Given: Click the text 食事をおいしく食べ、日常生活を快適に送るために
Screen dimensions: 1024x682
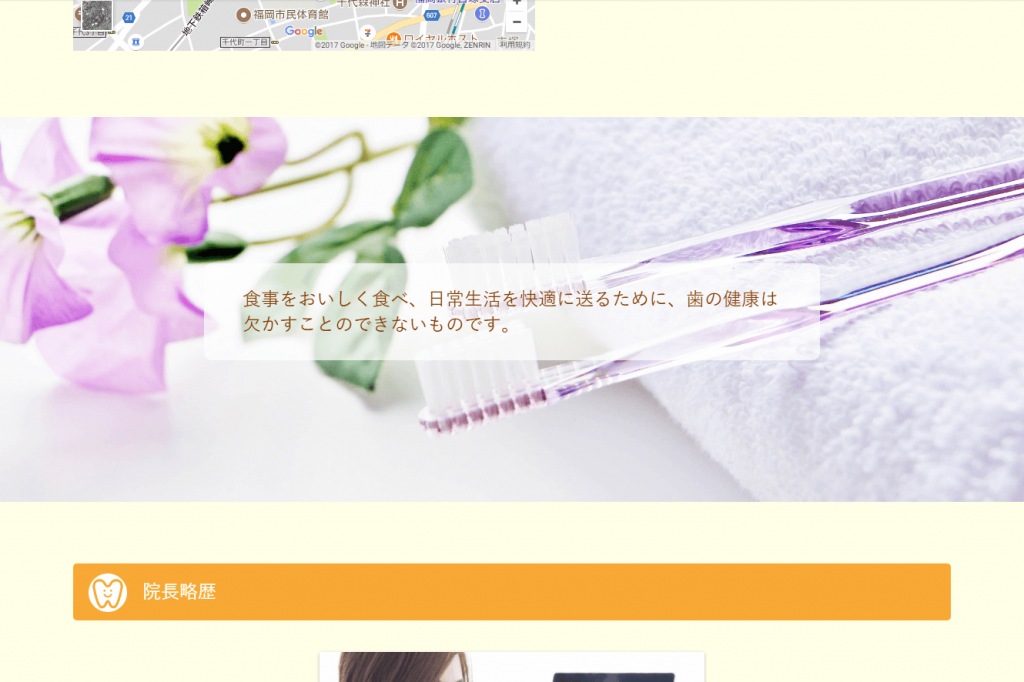Looking at the screenshot, I should point(453,299).
